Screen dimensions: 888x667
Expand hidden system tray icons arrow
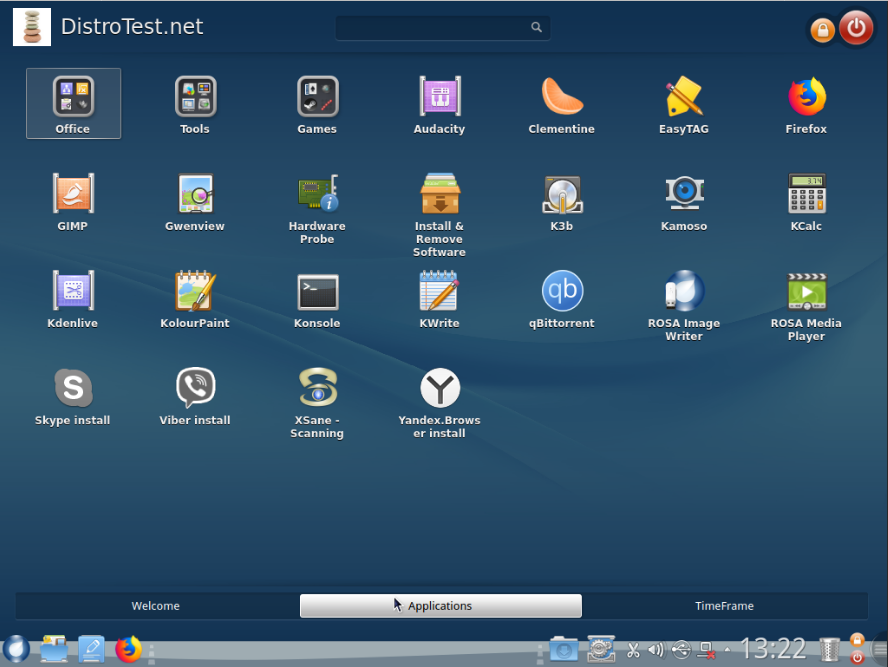(727, 650)
